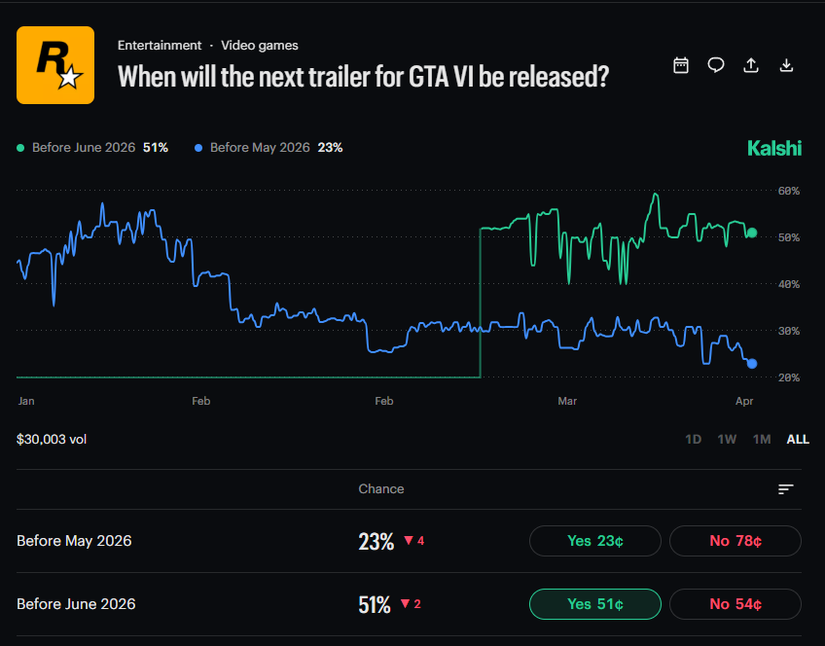Select the 1W time range tab
The image size is (825, 646).
coord(727,438)
